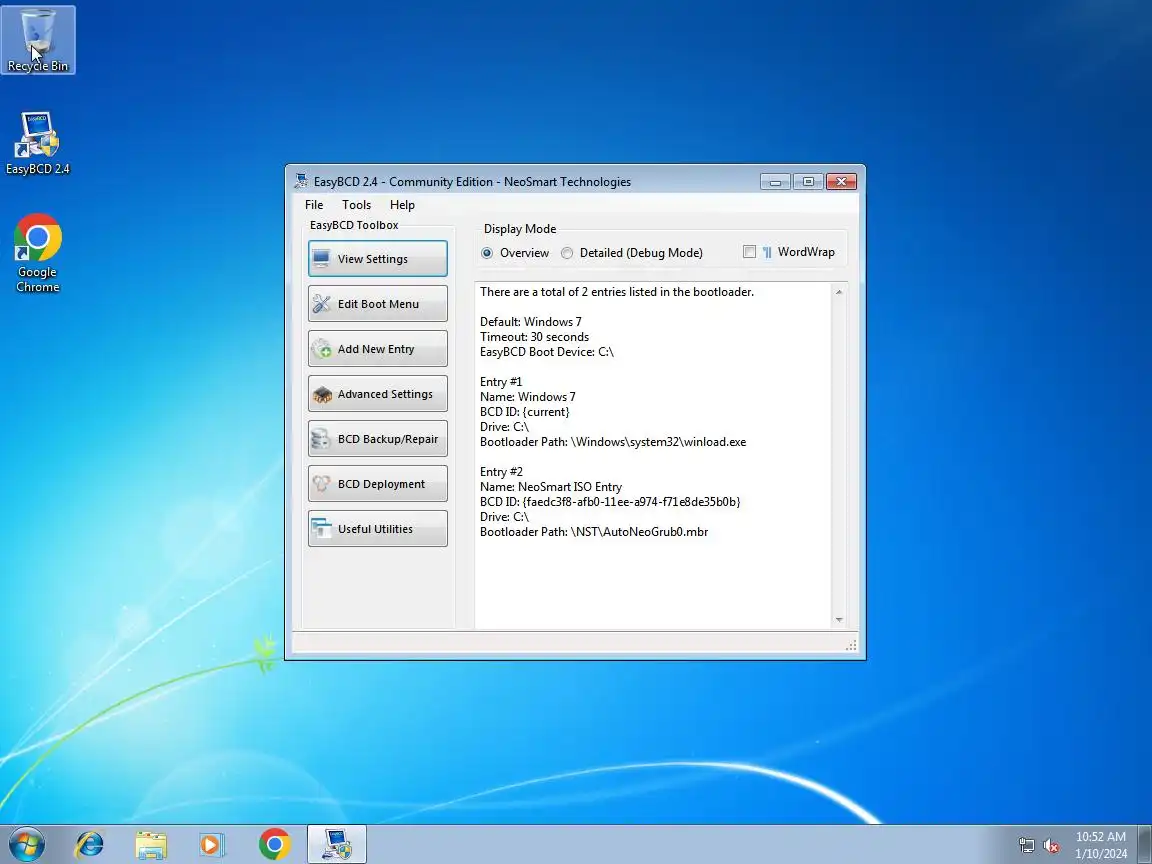Click the 'Name: NeoSmart ISO Entry' line
Screen dimensions: 1152x864
(x=551, y=486)
